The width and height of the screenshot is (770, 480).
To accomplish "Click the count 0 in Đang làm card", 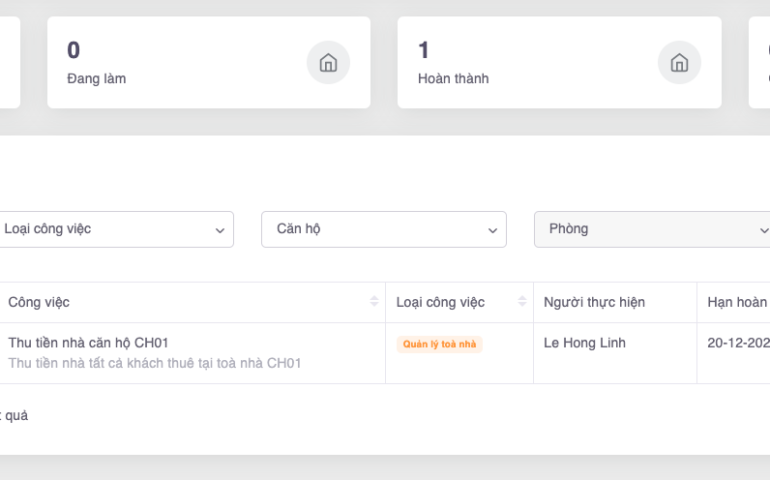I will pyautogui.click(x=73, y=50).
